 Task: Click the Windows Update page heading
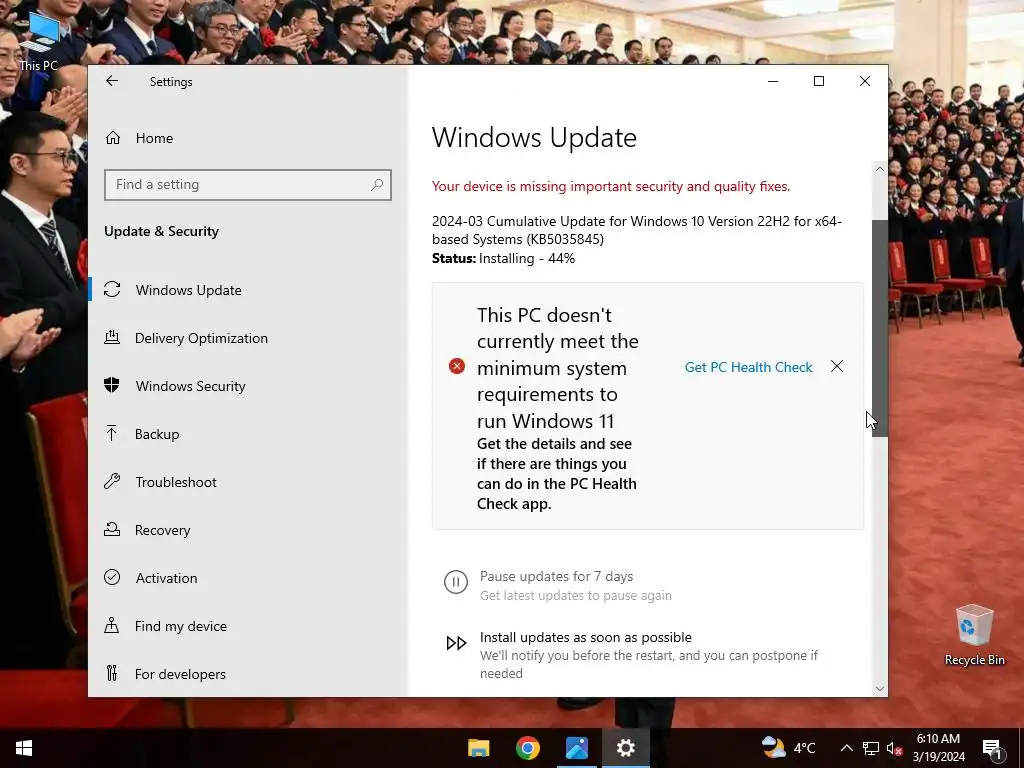534,138
